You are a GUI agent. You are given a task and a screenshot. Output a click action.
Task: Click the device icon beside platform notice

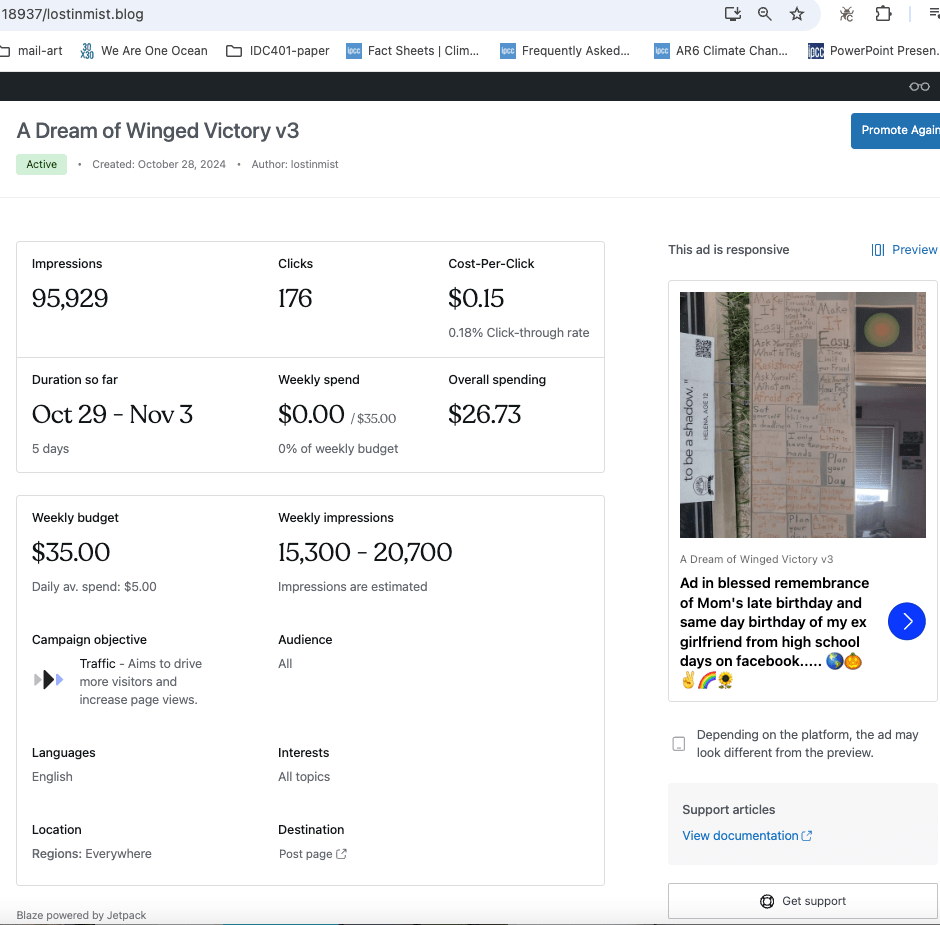click(679, 744)
